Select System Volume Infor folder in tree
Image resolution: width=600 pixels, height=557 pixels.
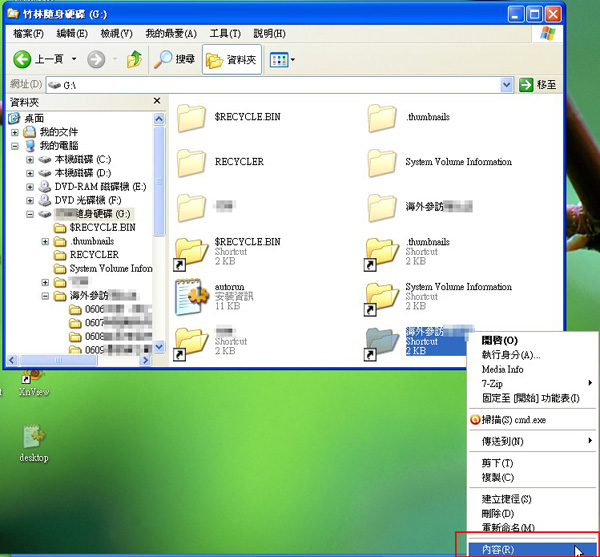pyautogui.click(x=111, y=269)
